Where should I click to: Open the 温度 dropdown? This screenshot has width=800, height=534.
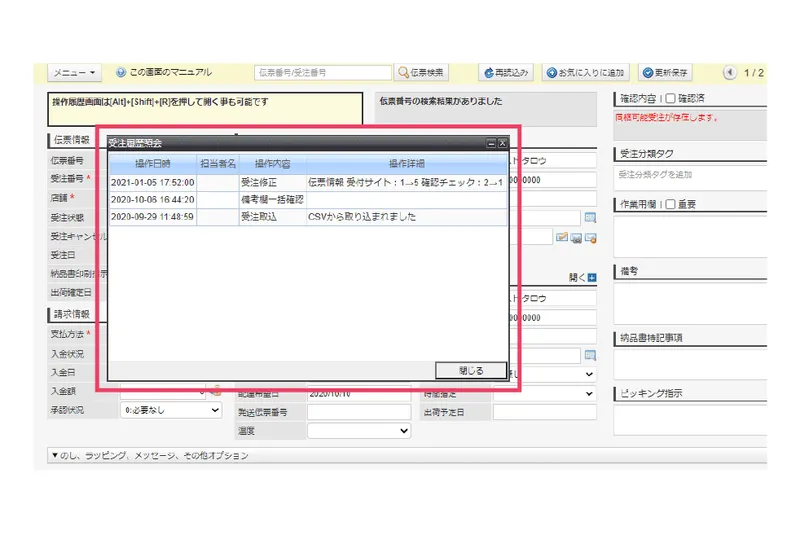pyautogui.click(x=359, y=431)
